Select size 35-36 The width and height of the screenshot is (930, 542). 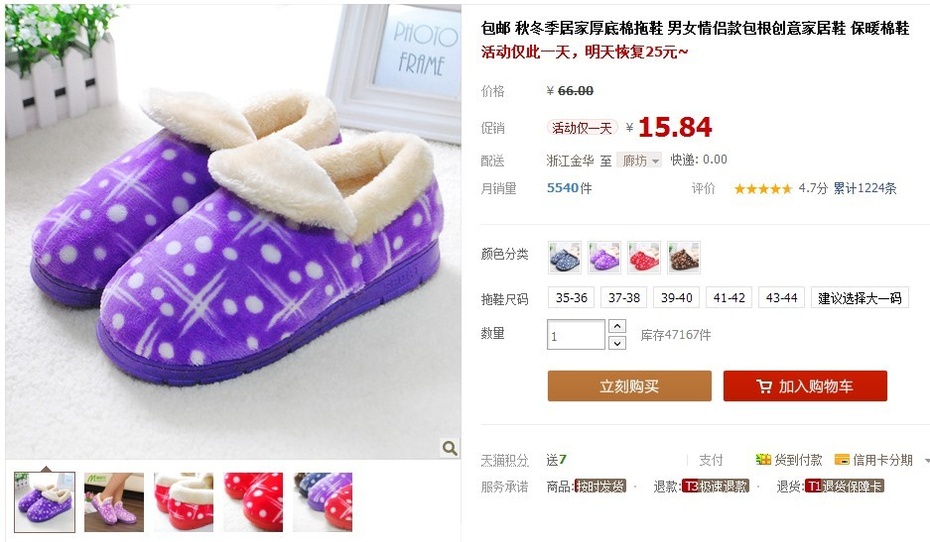(x=571, y=298)
